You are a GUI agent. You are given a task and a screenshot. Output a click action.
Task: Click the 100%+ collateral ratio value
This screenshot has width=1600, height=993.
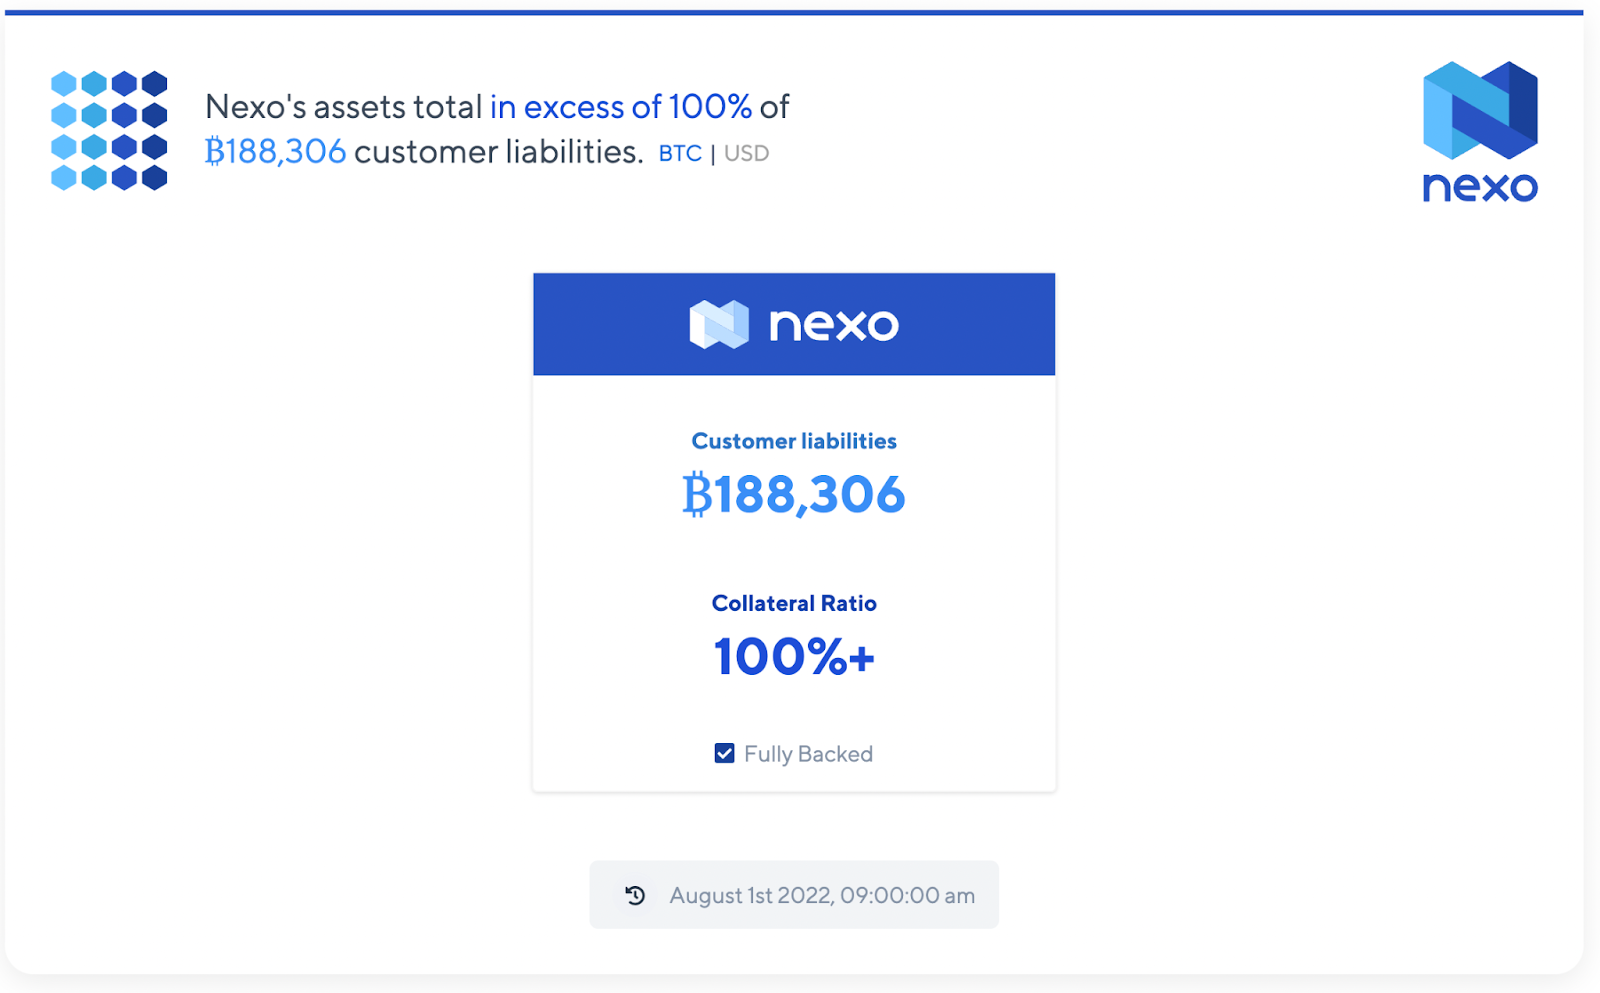pyautogui.click(x=794, y=657)
